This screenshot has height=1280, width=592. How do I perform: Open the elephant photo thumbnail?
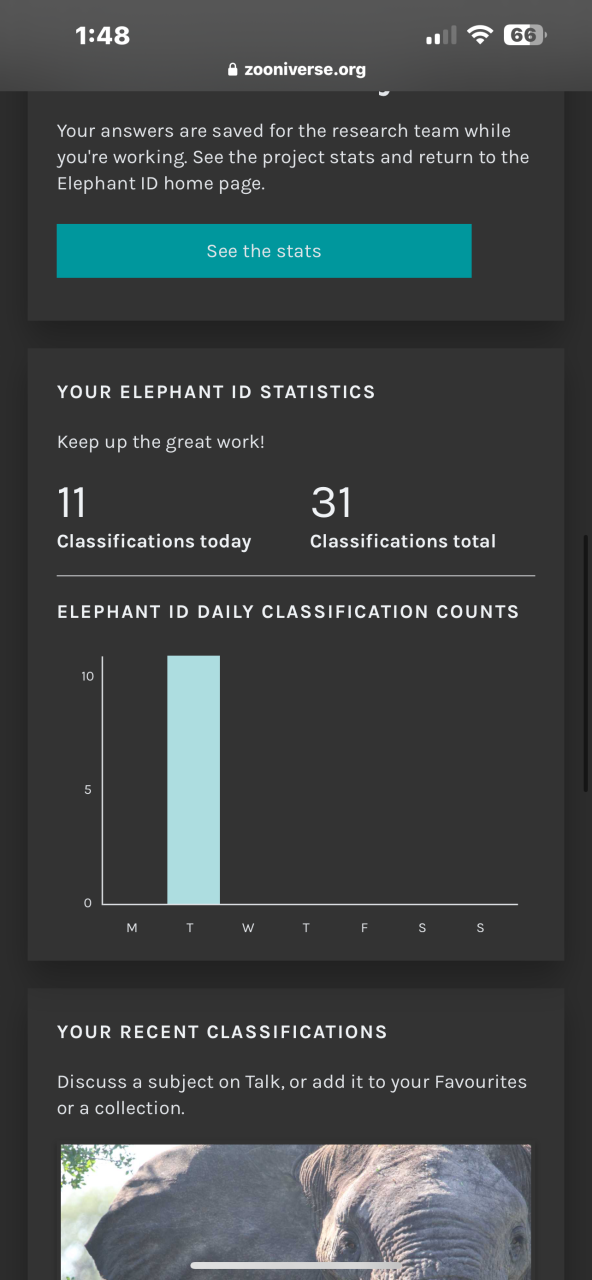pos(296,1212)
